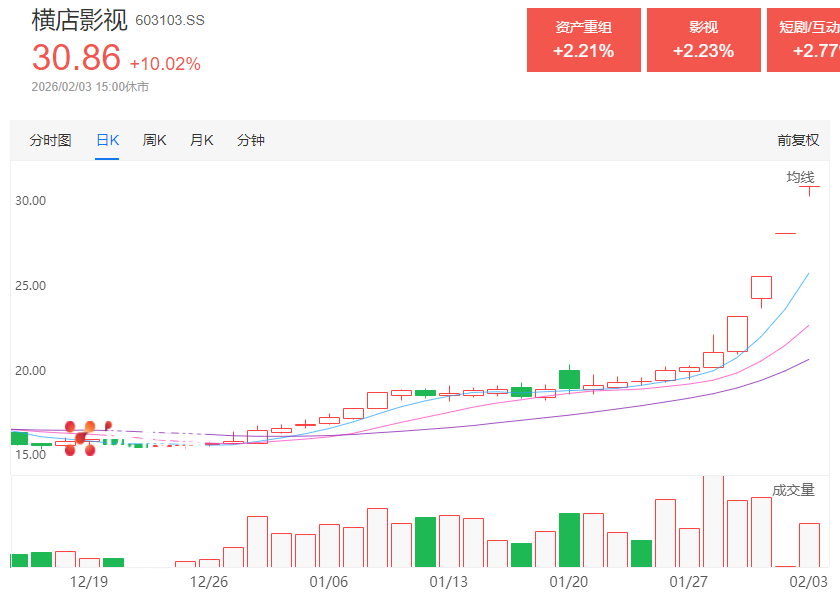Toggle the 成交量 volume indicator
Screen dimensions: 840x594
pos(793,490)
